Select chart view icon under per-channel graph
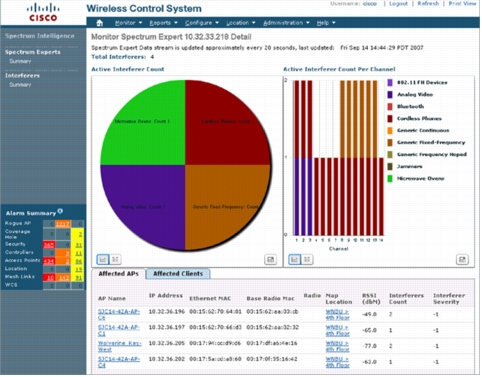 pyautogui.click(x=294, y=259)
